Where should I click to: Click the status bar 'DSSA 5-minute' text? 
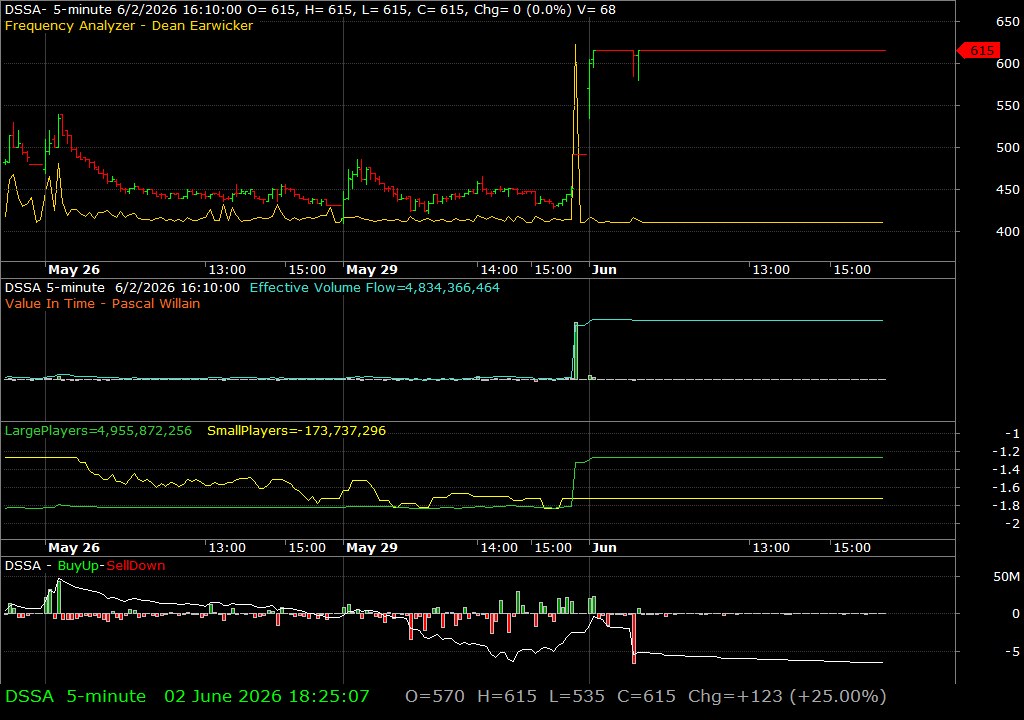[x=76, y=696]
